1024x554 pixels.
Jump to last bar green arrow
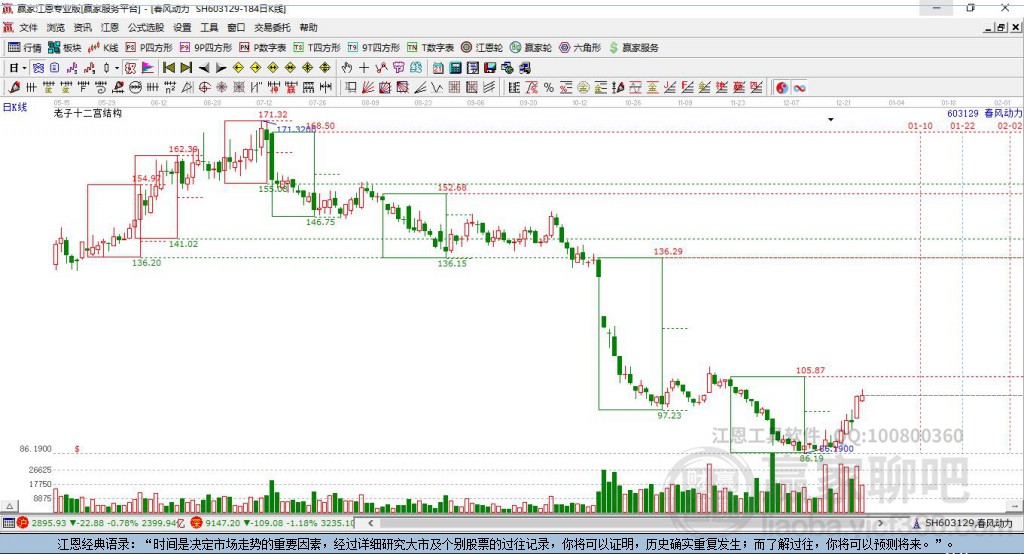coord(186,68)
